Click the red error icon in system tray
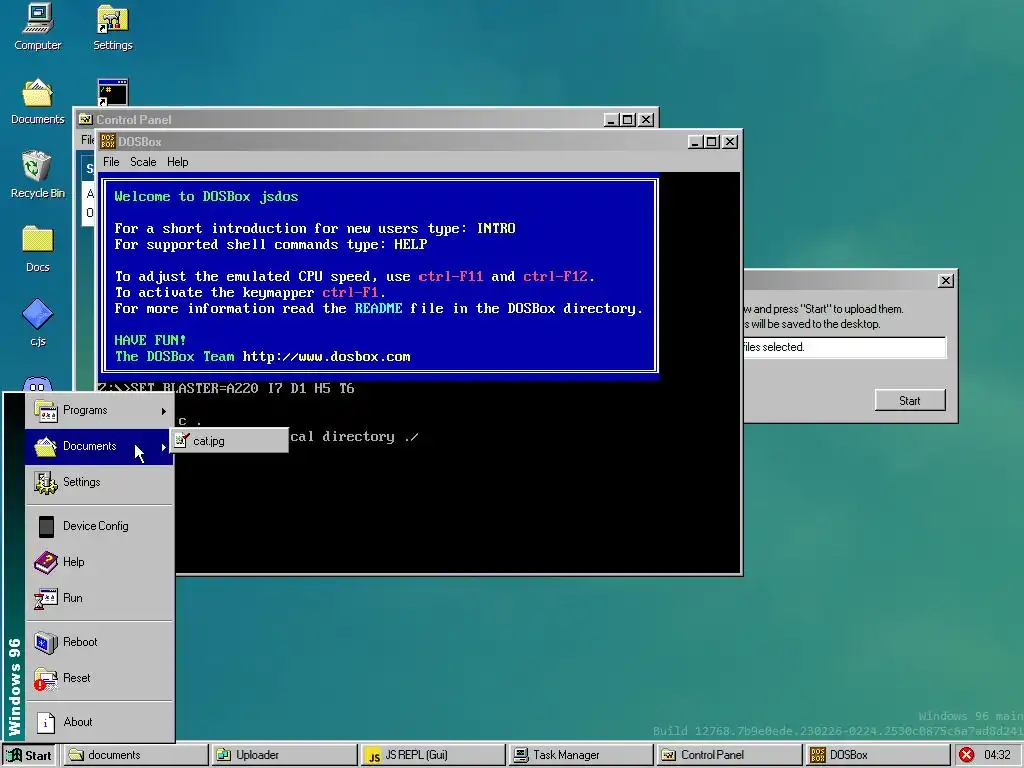The image size is (1024, 768). click(x=967, y=755)
